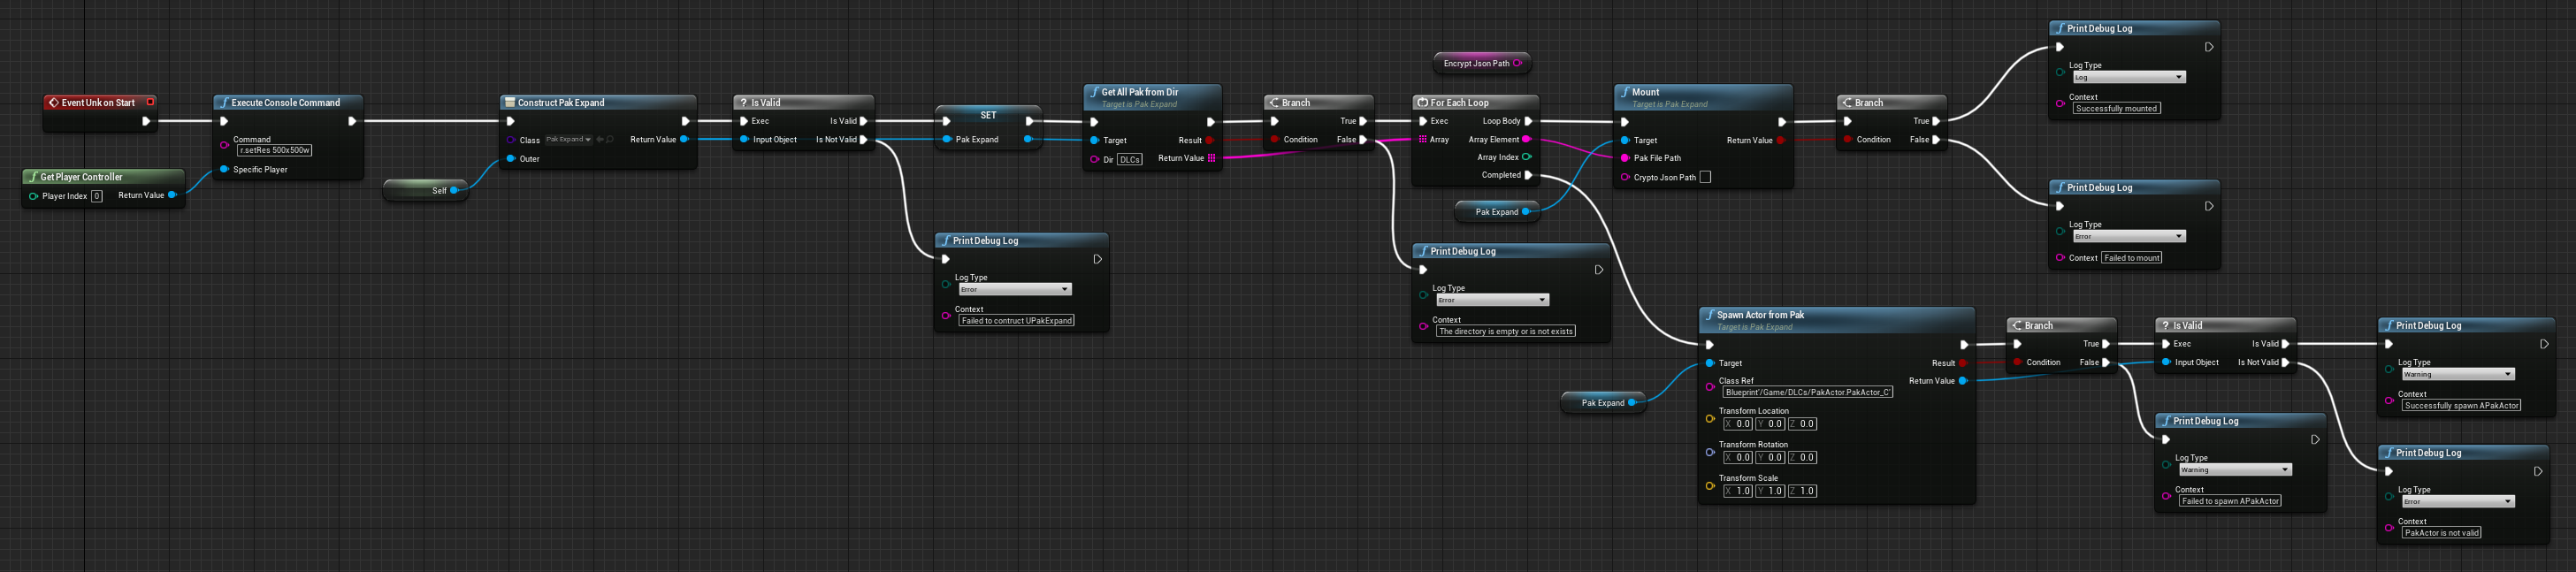Image resolution: width=2576 pixels, height=572 pixels.
Task: Open Log Type dropdown in the Failed to mount node
Action: tap(2129, 236)
